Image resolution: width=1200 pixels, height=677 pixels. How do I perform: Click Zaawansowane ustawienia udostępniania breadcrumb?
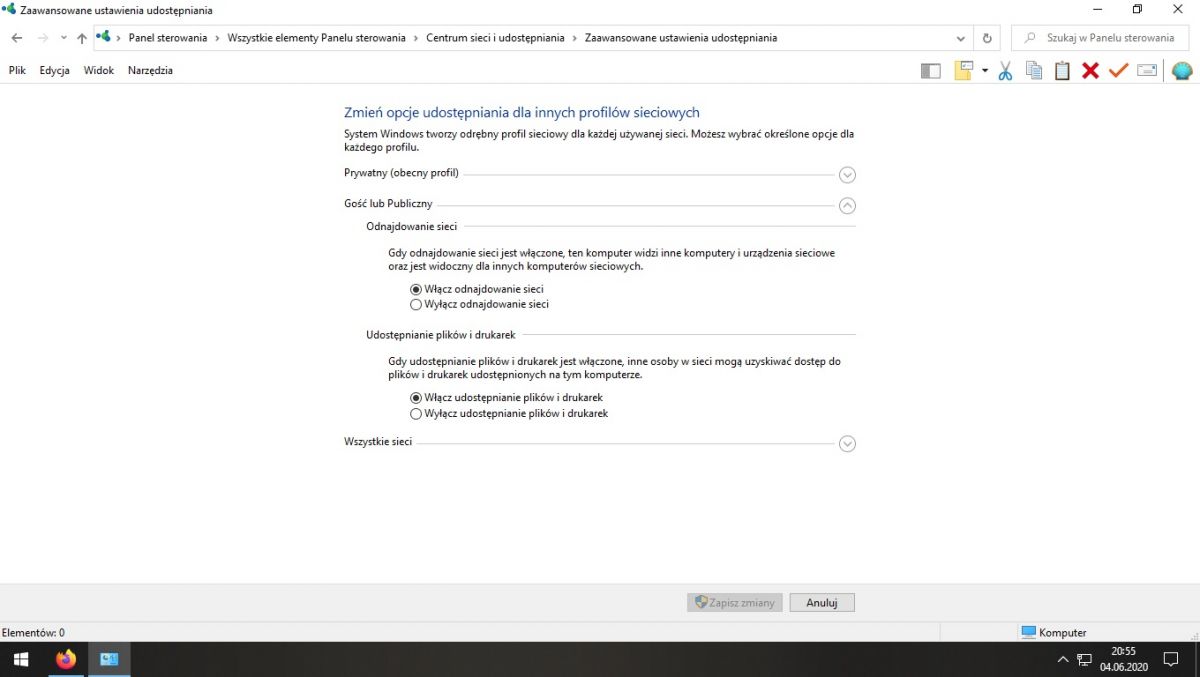point(681,38)
